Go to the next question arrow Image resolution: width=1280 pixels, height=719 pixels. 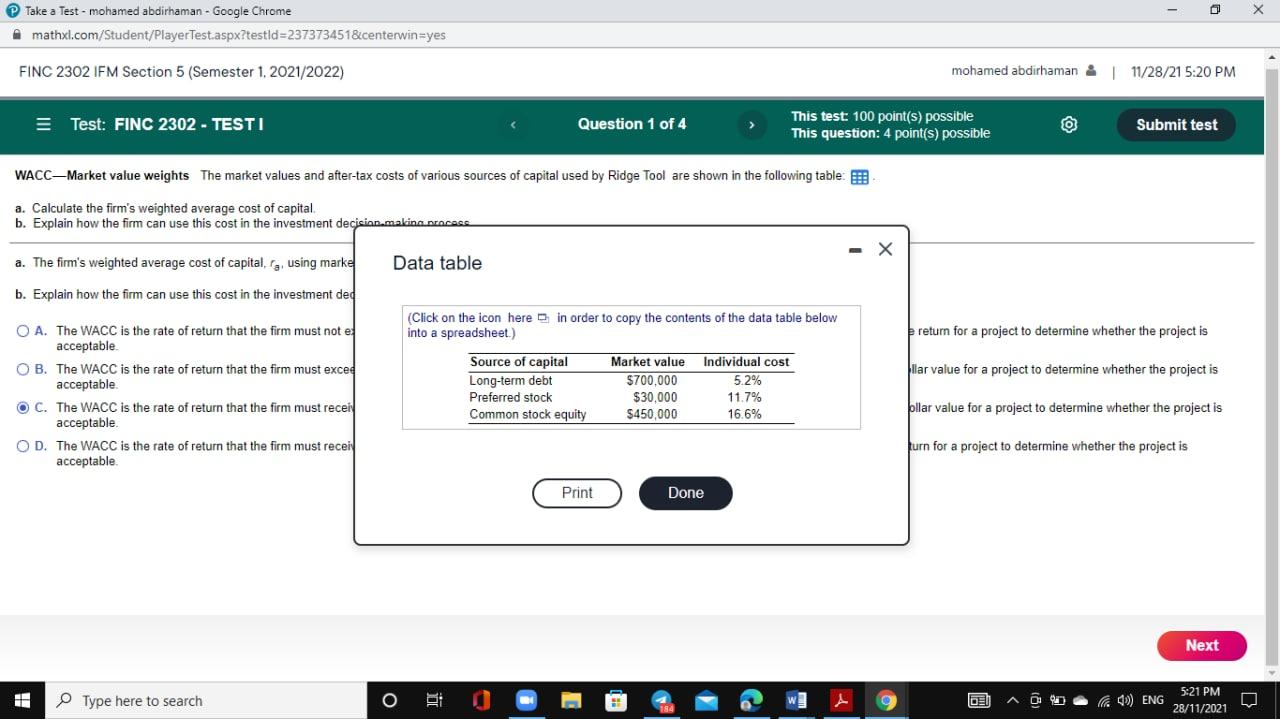(751, 125)
